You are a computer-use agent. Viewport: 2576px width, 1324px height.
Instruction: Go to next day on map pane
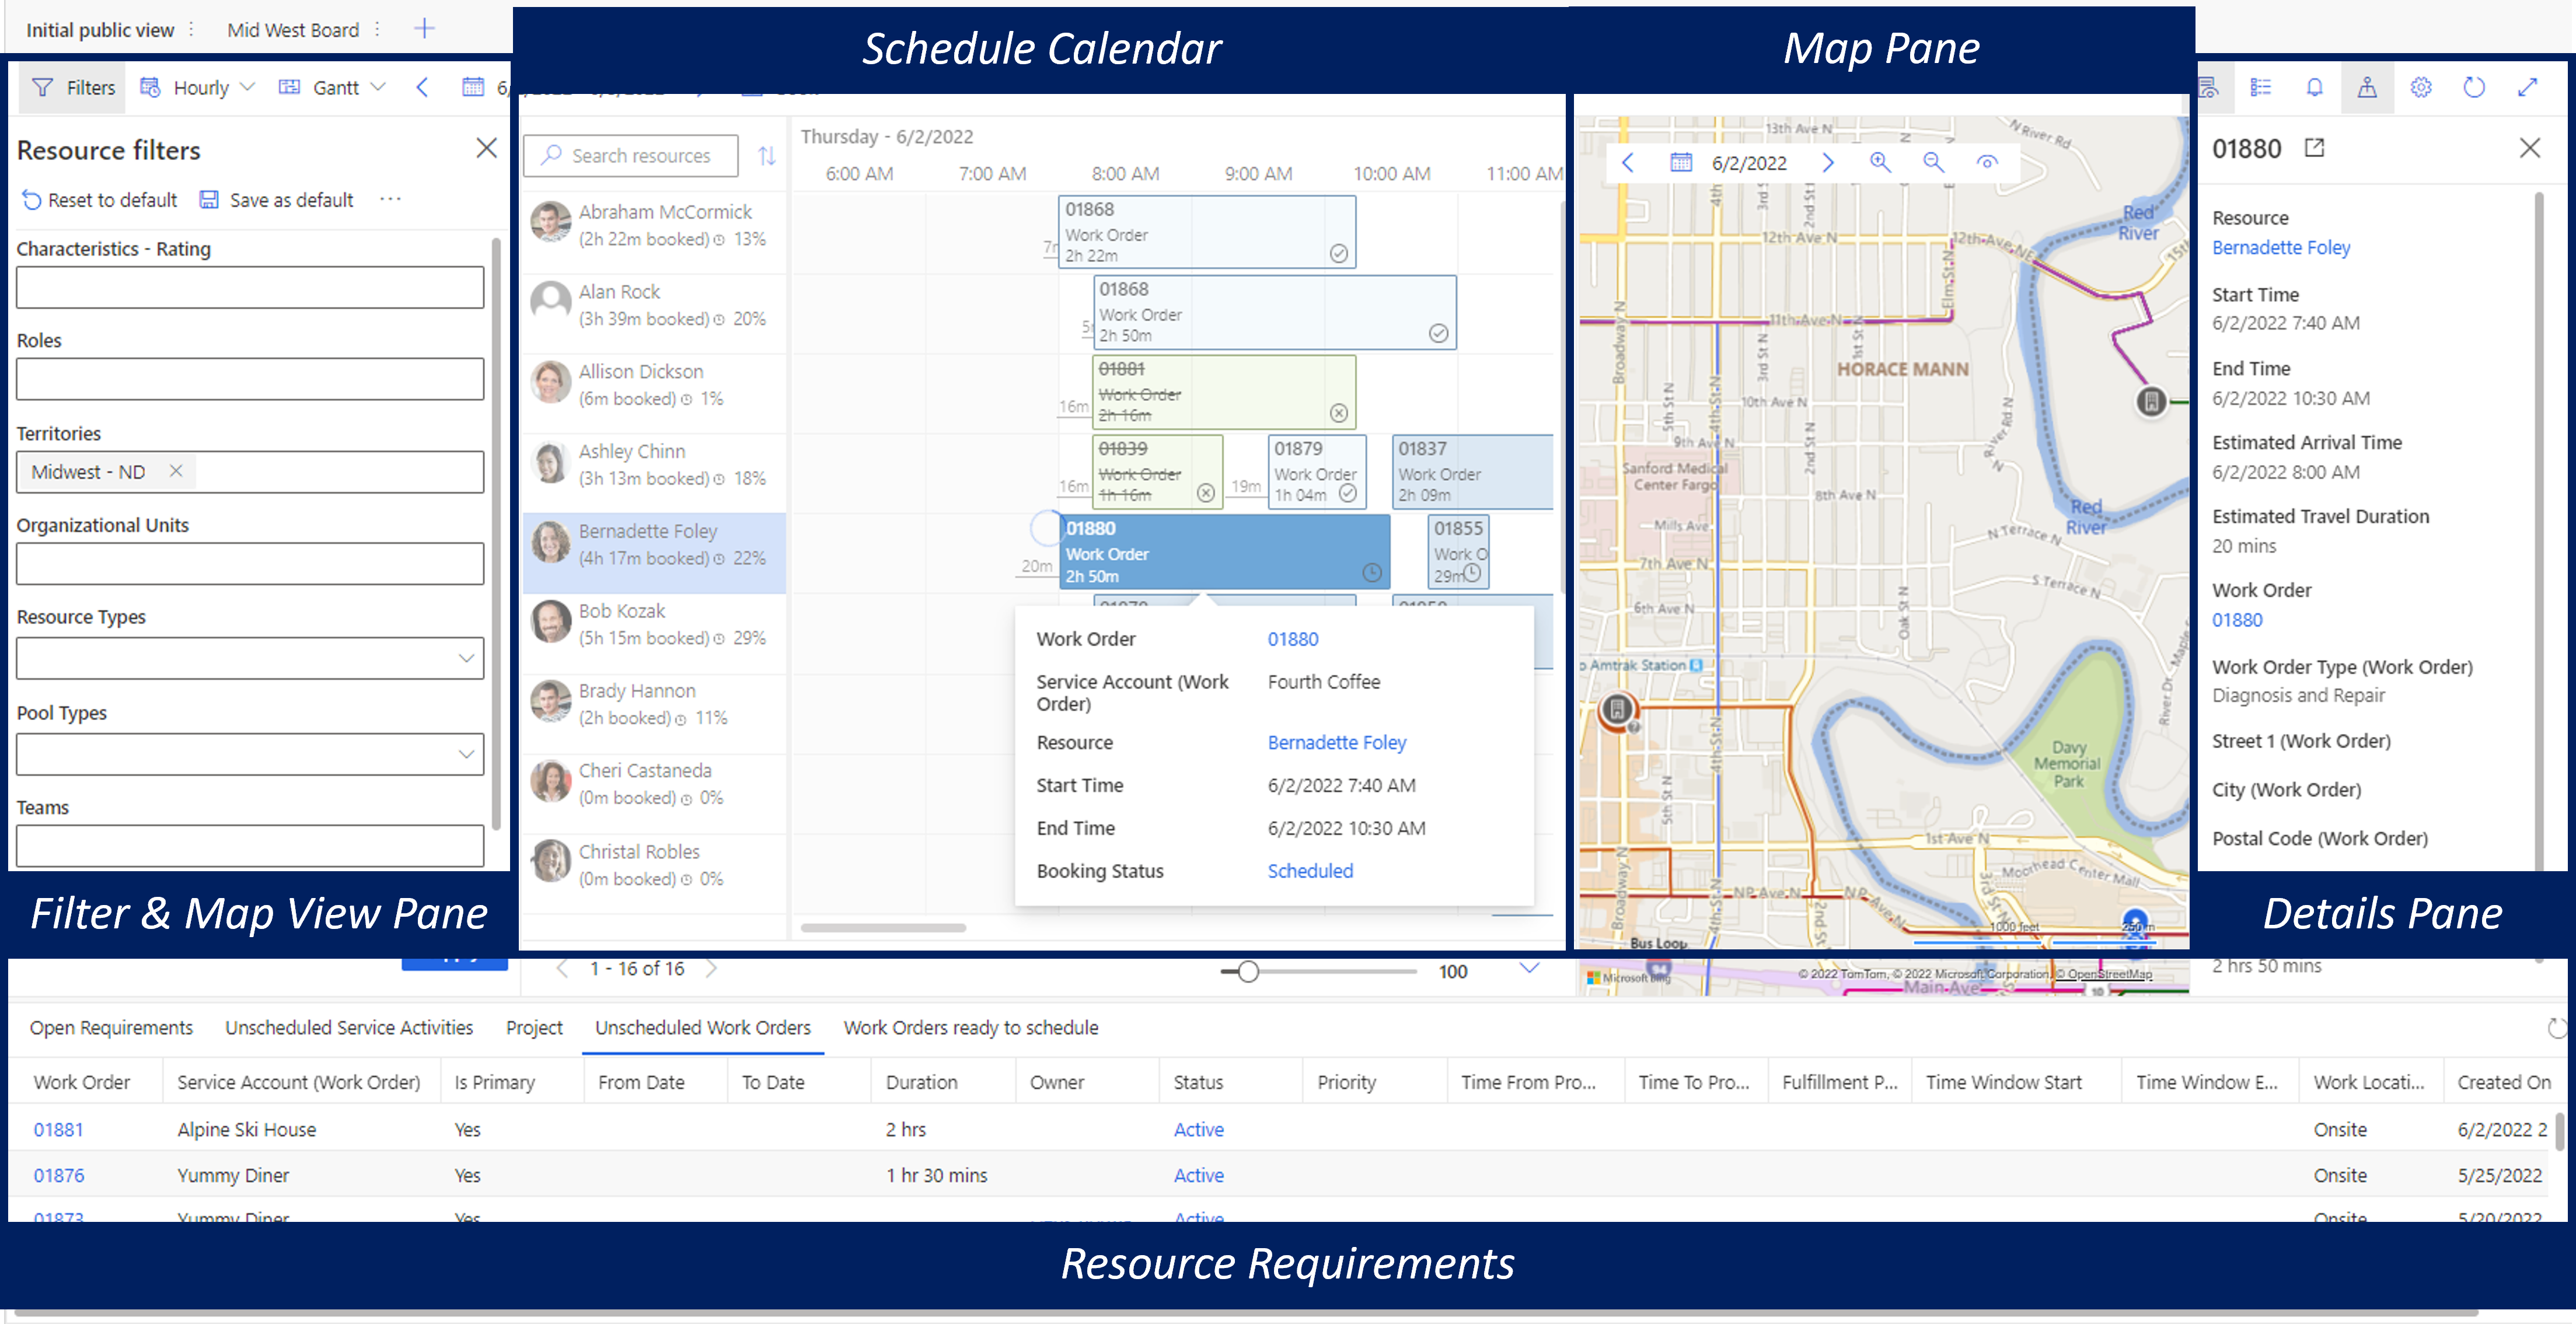pos(1828,163)
